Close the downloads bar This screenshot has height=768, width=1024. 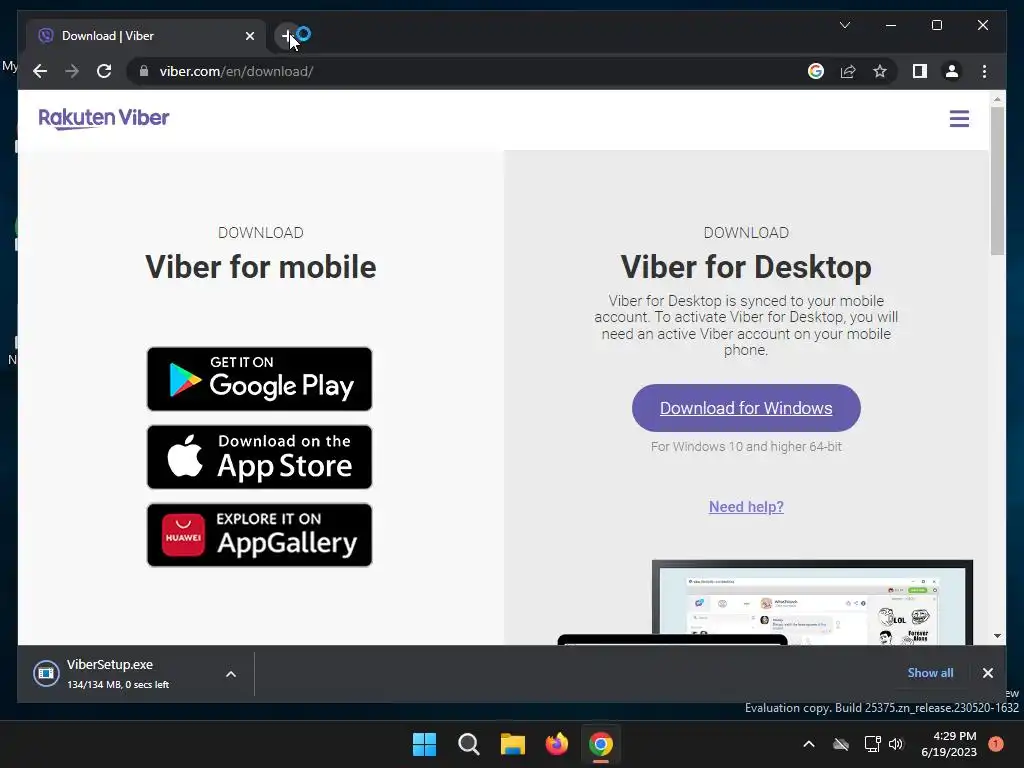click(987, 673)
